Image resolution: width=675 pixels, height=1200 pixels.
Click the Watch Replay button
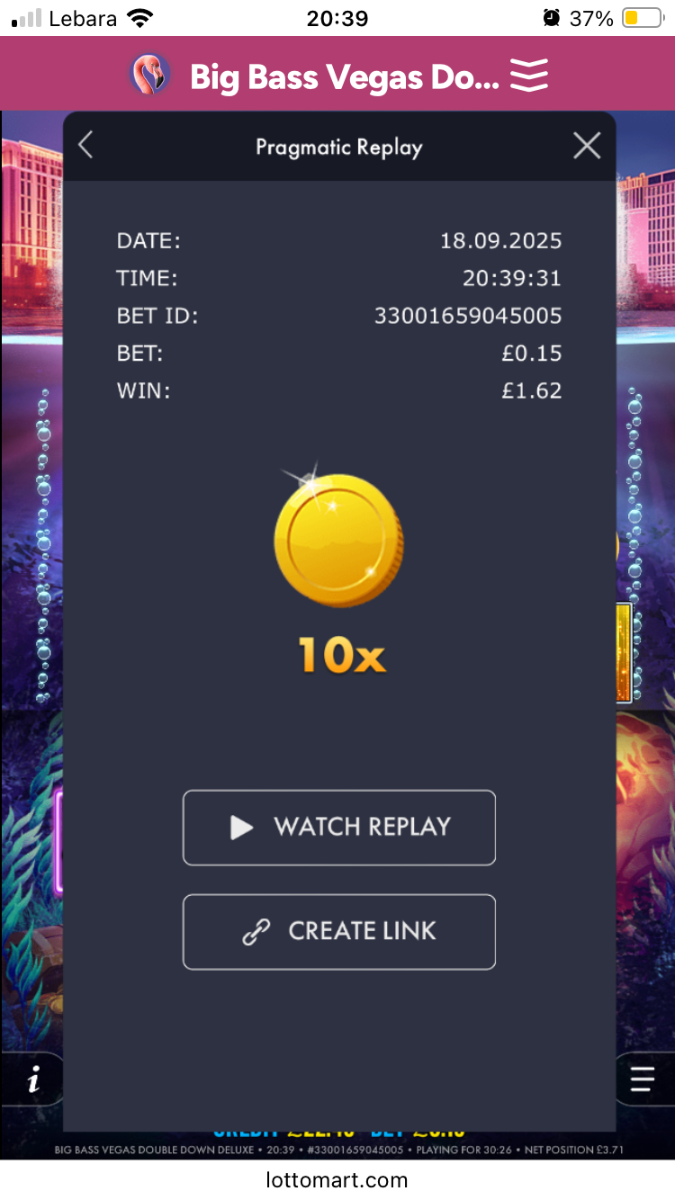pos(339,827)
